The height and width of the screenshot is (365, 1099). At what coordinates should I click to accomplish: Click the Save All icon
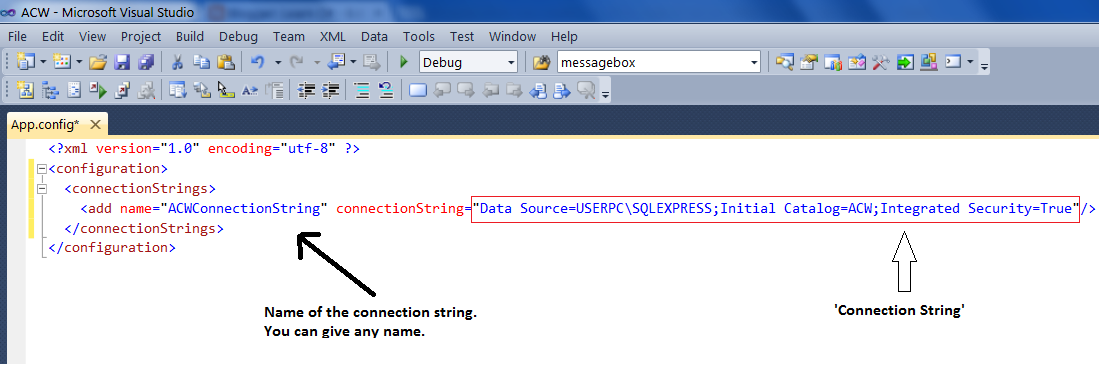(x=145, y=62)
